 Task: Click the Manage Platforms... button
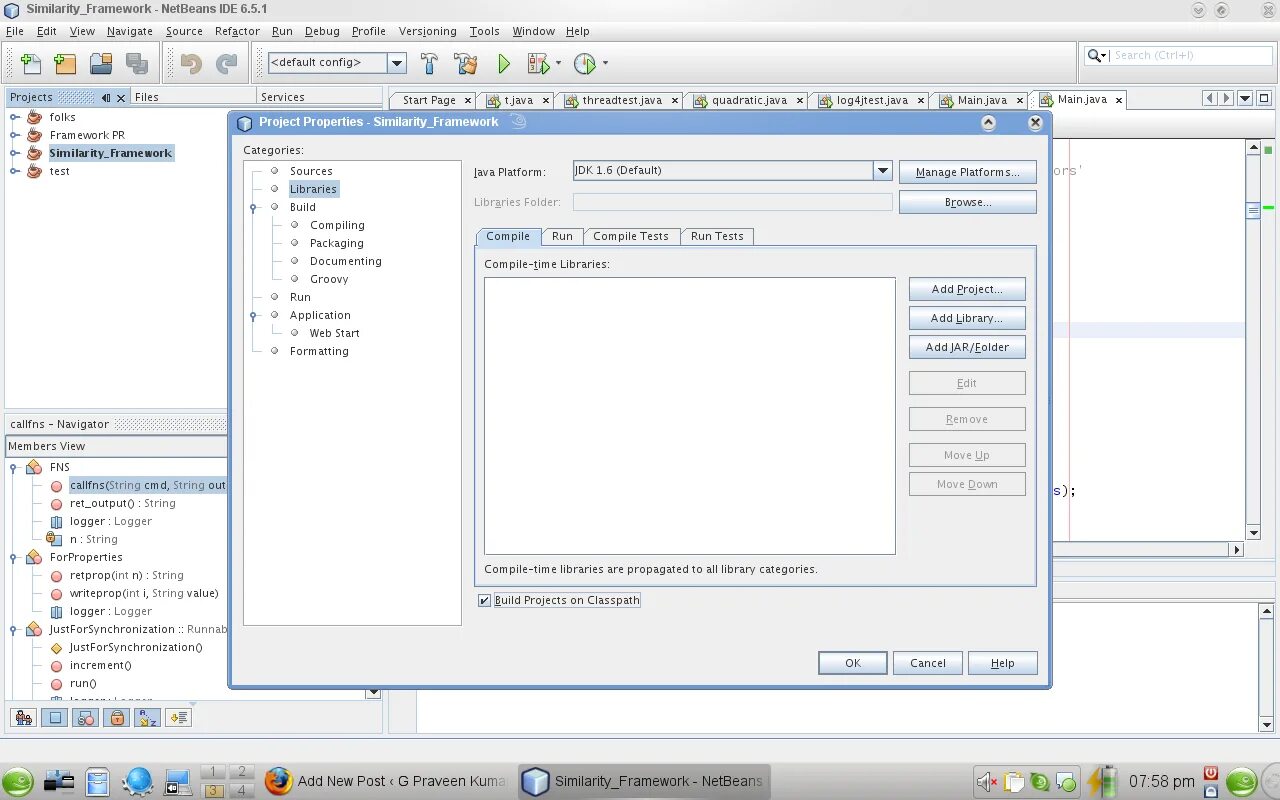[x=967, y=172]
